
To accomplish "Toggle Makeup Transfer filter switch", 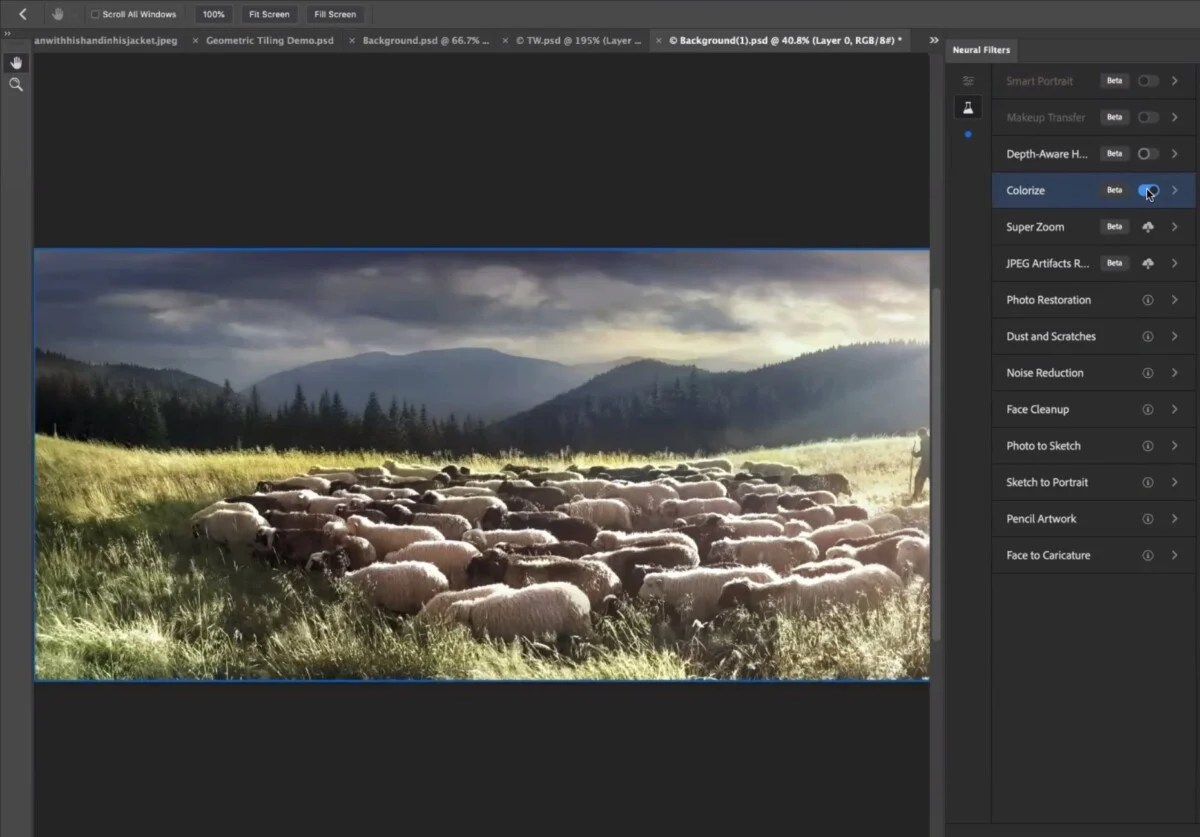I will click(x=1148, y=117).
